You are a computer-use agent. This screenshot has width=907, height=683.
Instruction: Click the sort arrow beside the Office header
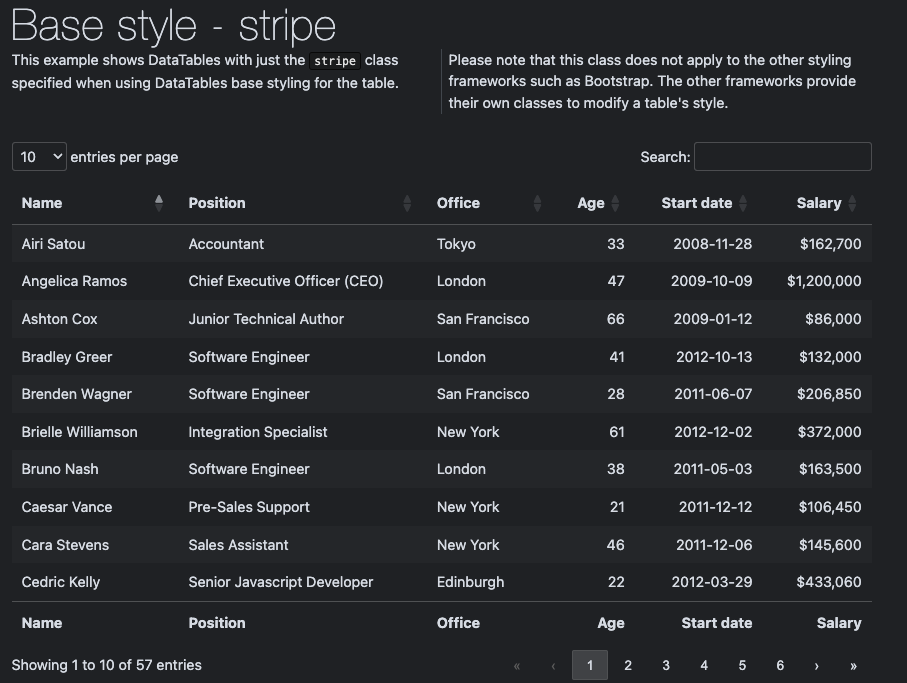(536, 202)
